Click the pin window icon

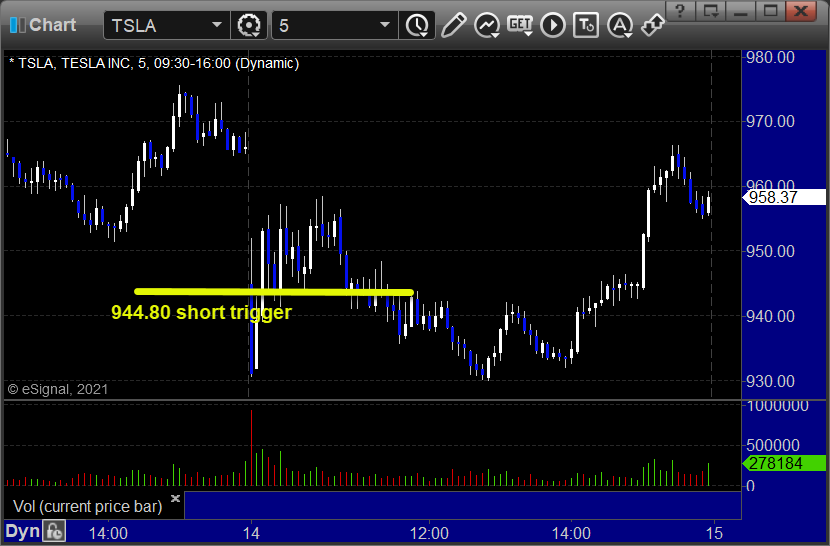click(652, 25)
